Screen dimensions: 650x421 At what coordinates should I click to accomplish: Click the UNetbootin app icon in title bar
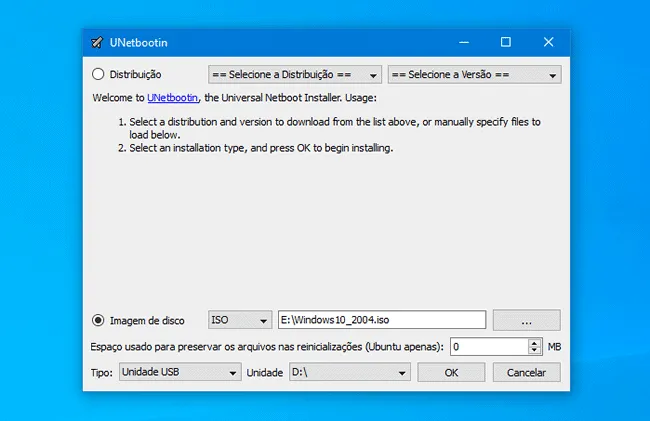(x=97, y=43)
